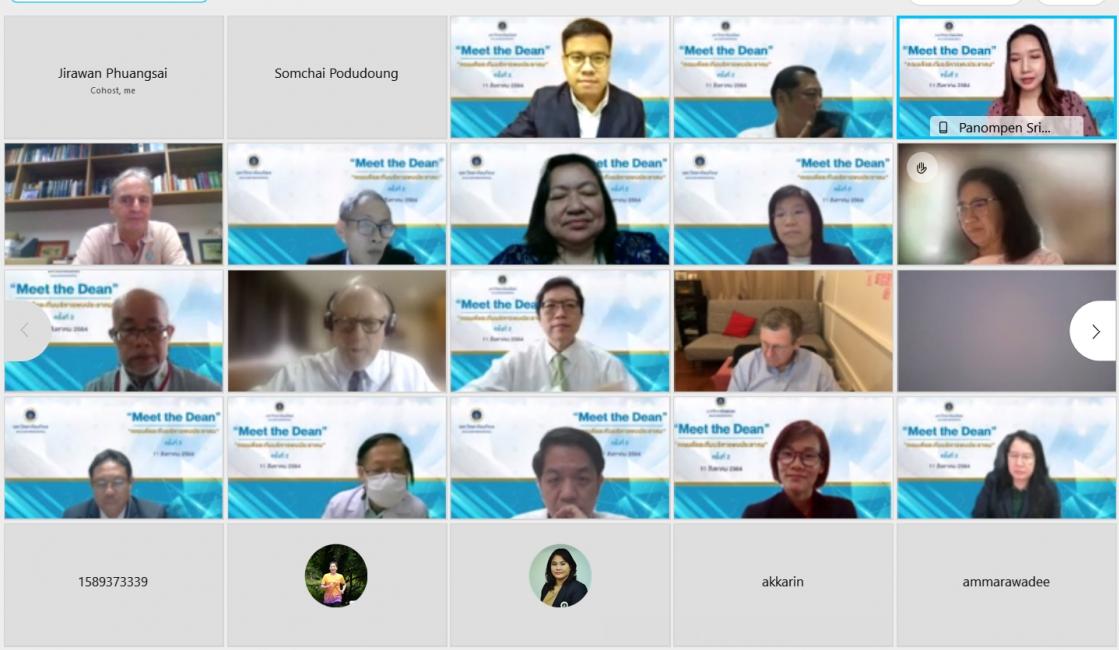Click round avatar of person in orange shirt
The image size is (1119, 650).
[336, 576]
